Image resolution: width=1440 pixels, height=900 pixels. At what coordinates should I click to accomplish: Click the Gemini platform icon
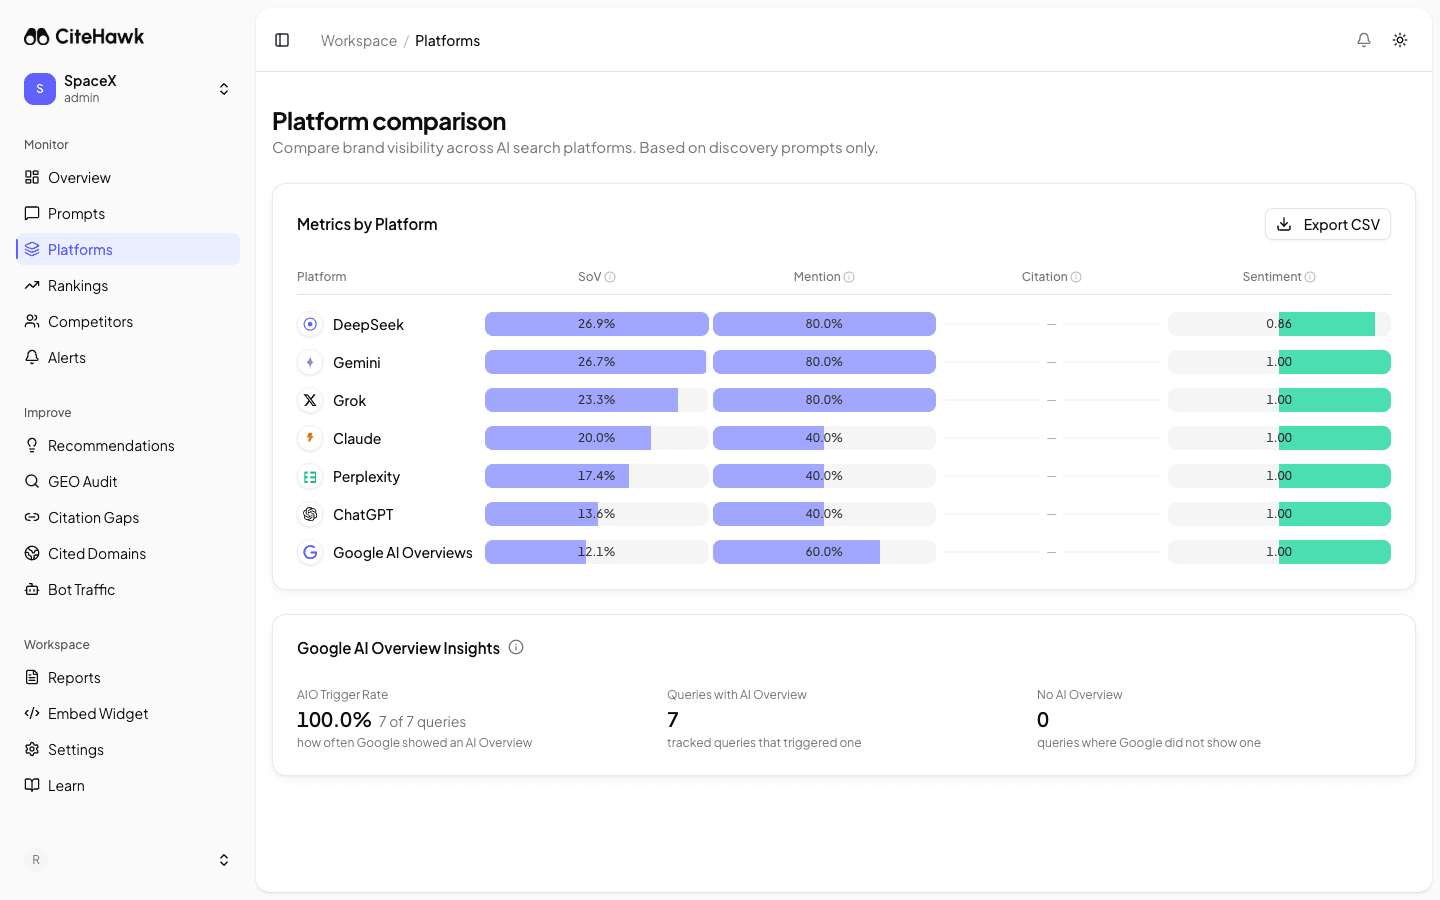tap(310, 362)
